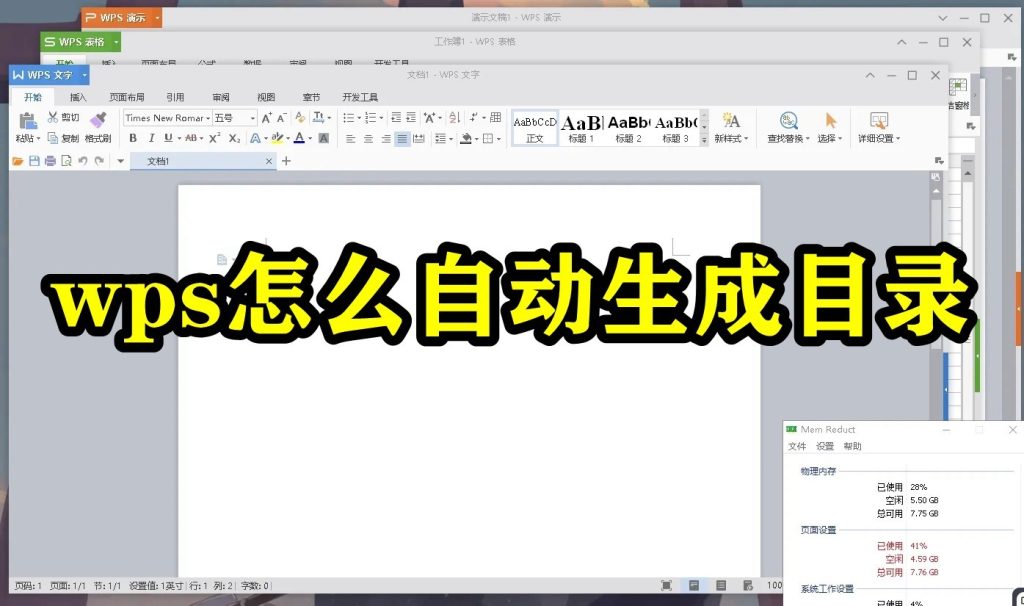Click the Cut (剪切) icon
The image size is (1024, 606).
(53, 118)
